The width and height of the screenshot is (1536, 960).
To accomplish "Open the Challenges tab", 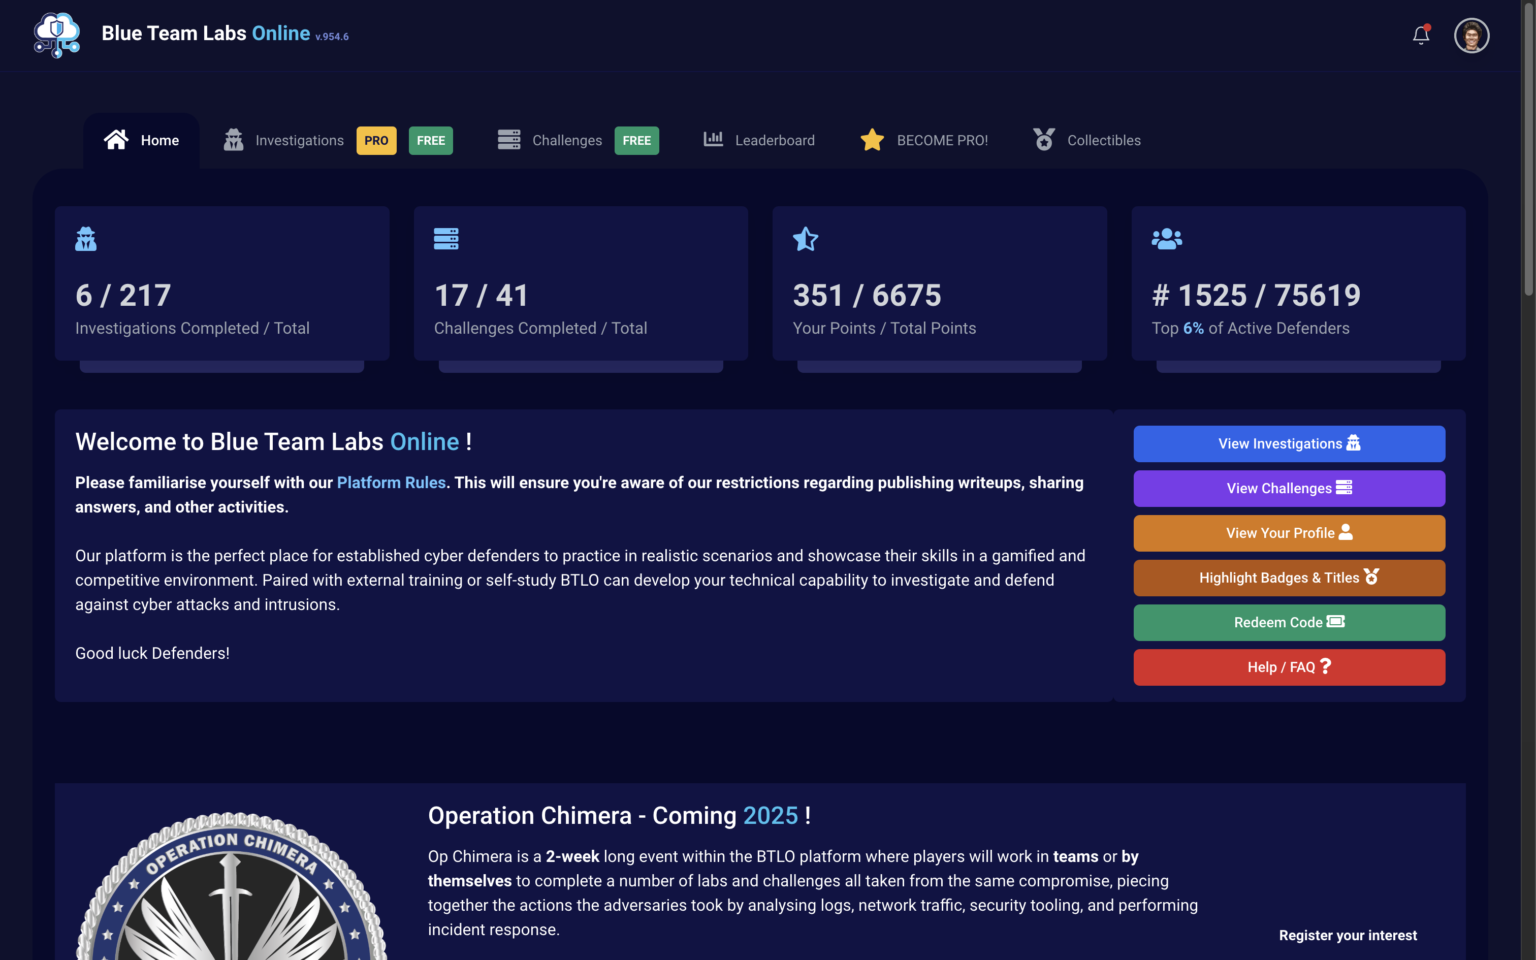I will pos(567,141).
